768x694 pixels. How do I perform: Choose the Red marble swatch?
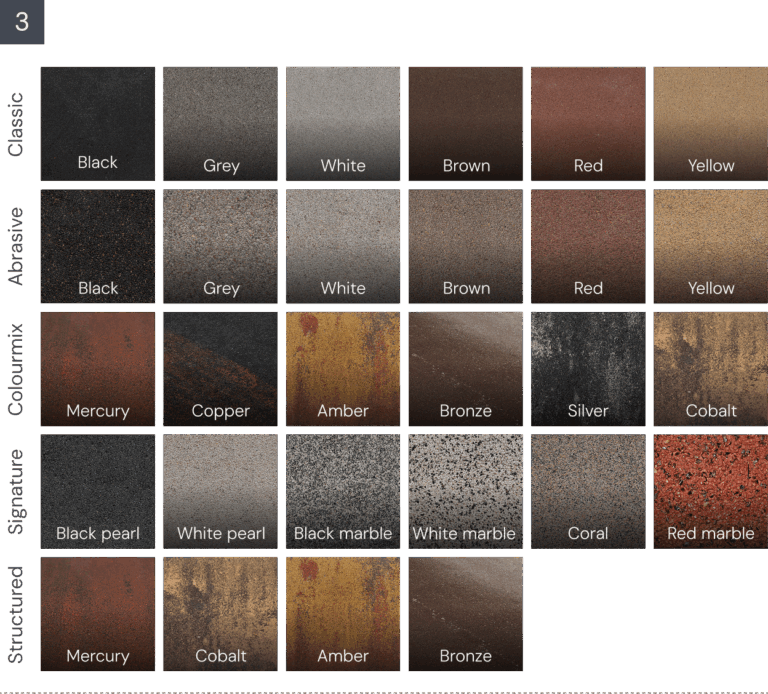(x=710, y=492)
